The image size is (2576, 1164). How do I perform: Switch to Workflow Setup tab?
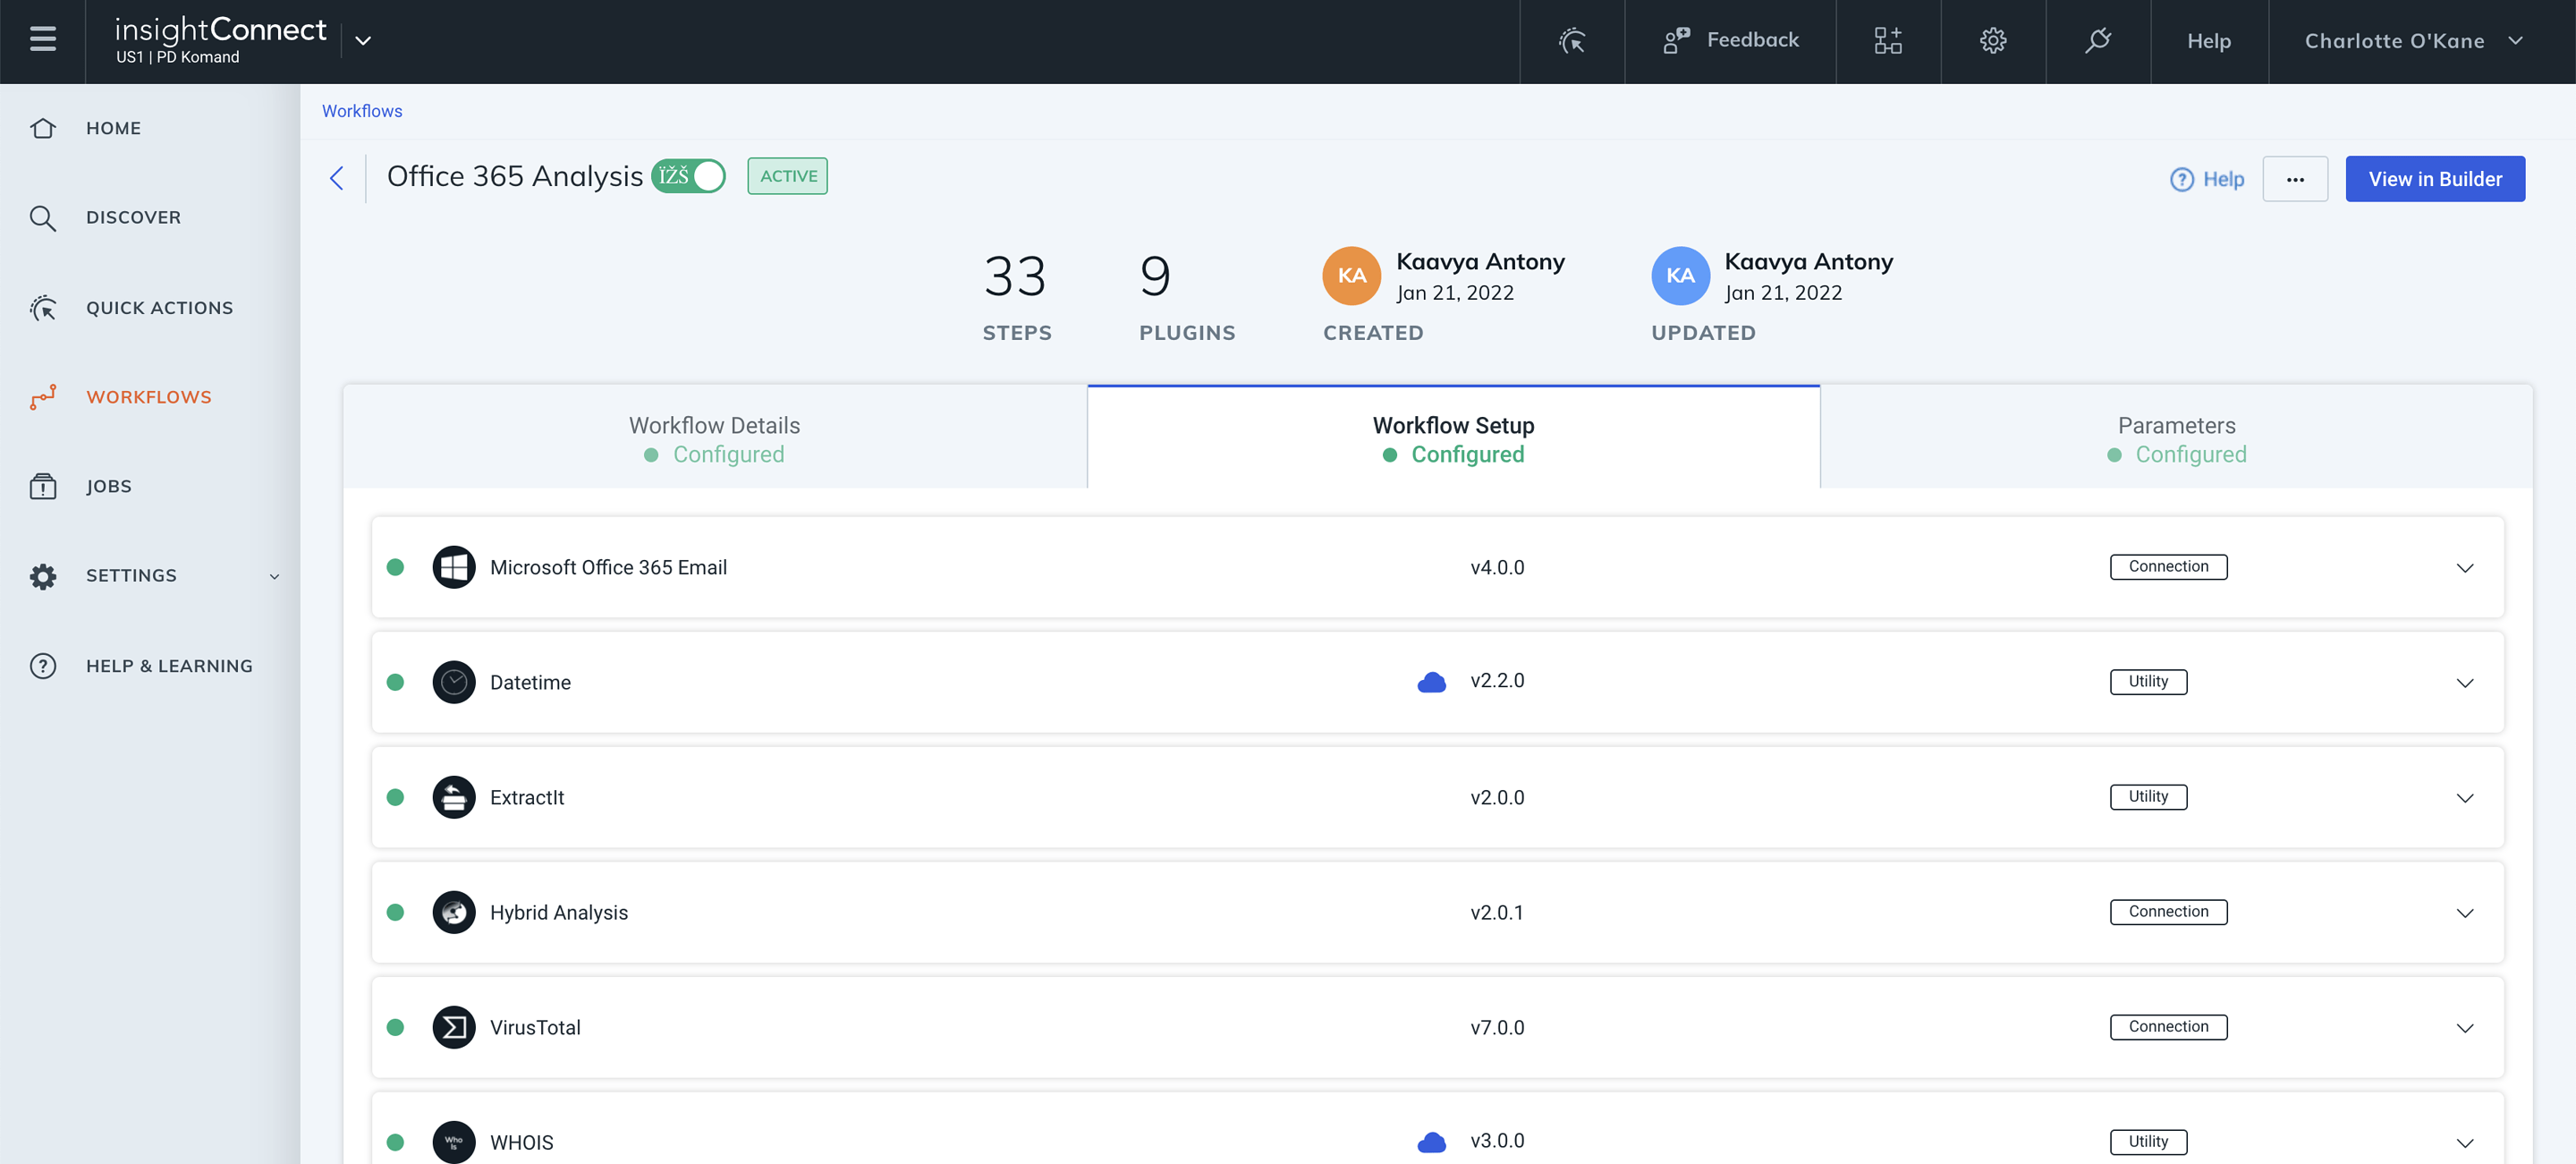1453,438
